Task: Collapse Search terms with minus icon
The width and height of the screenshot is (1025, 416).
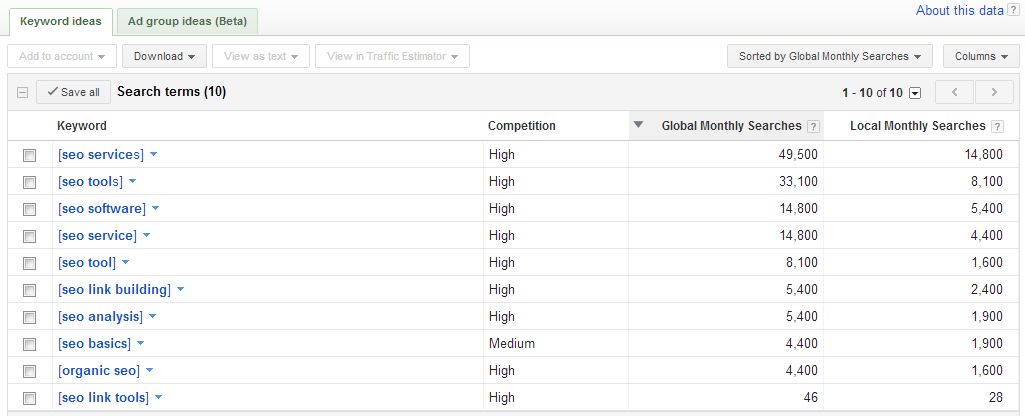Action: tap(22, 93)
